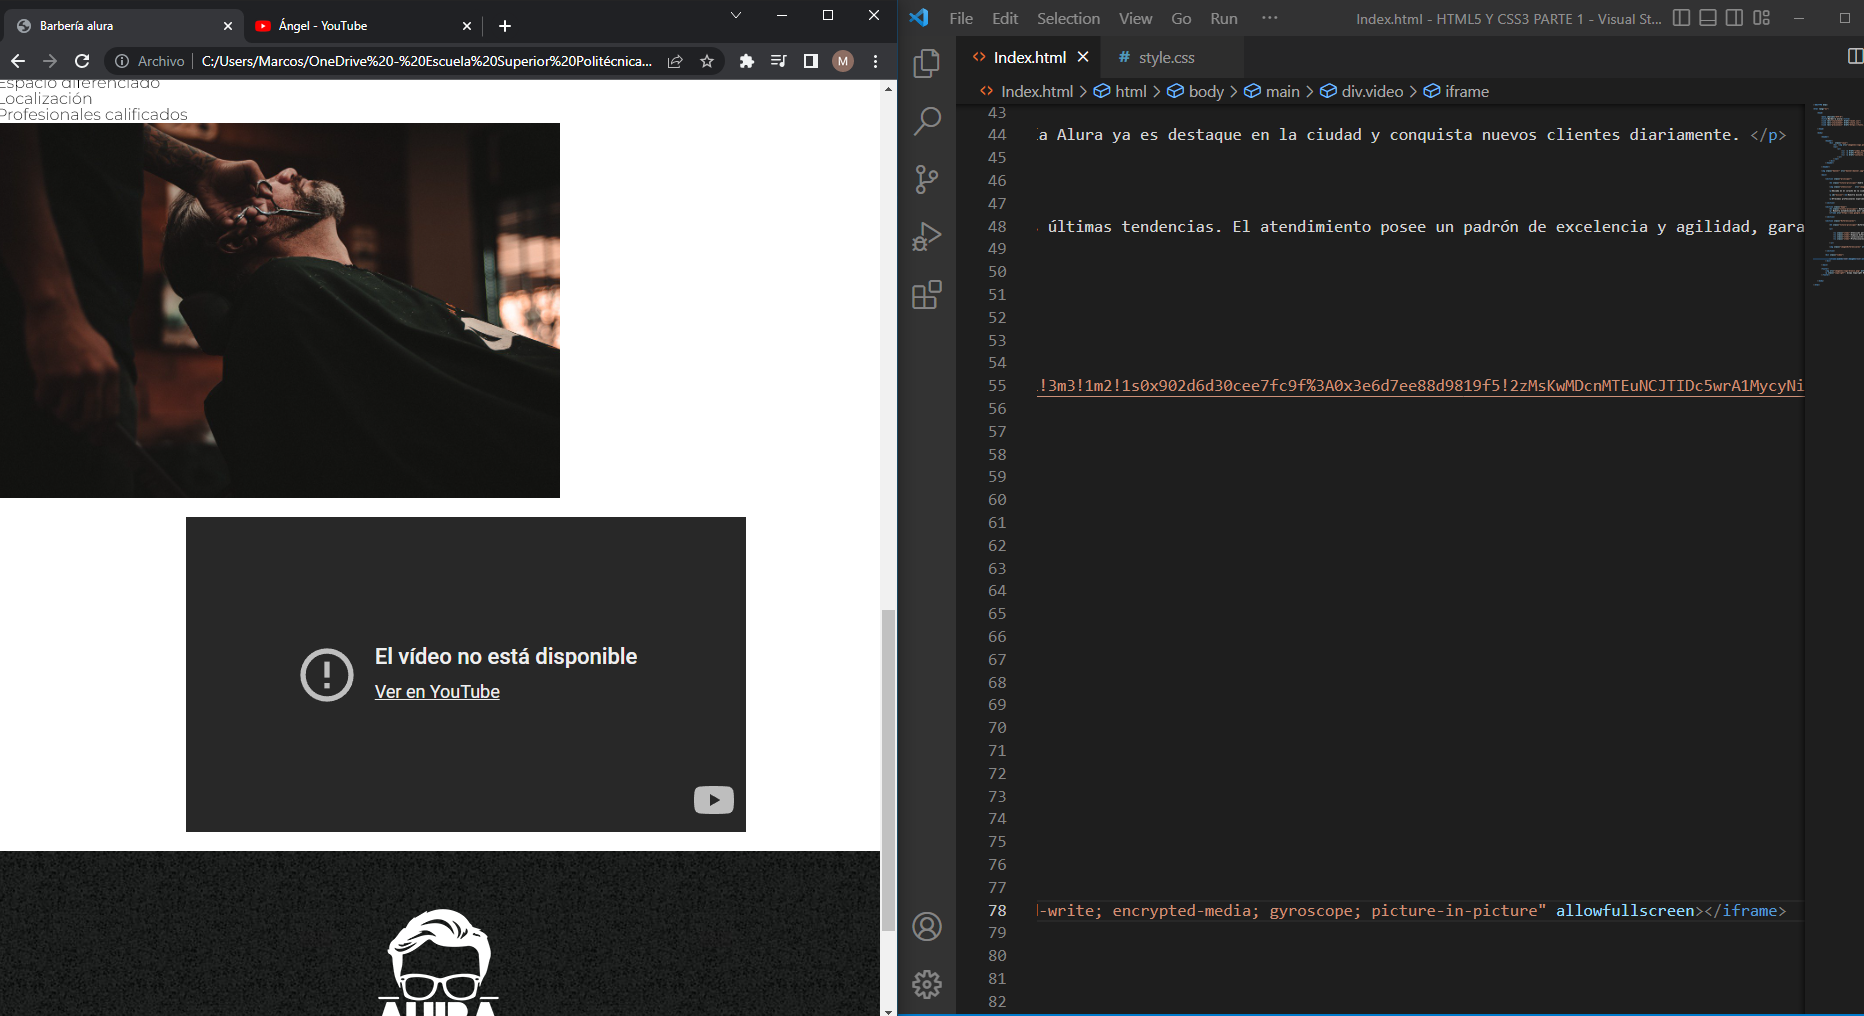
Task: Click the Chrome address bar URL
Action: click(x=427, y=61)
